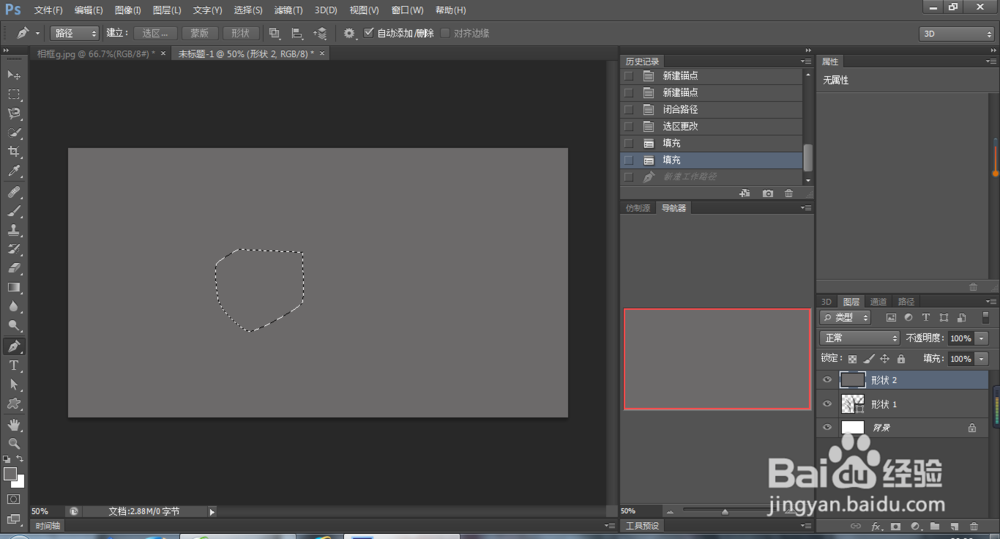Add layer style fx
Viewport: 1000px width, 539px height.
876,526
